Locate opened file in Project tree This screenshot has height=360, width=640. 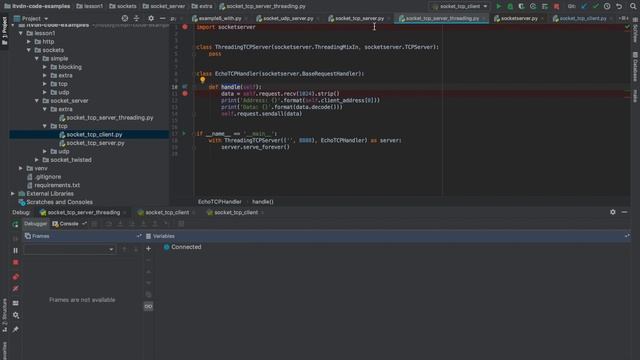(x=125, y=18)
